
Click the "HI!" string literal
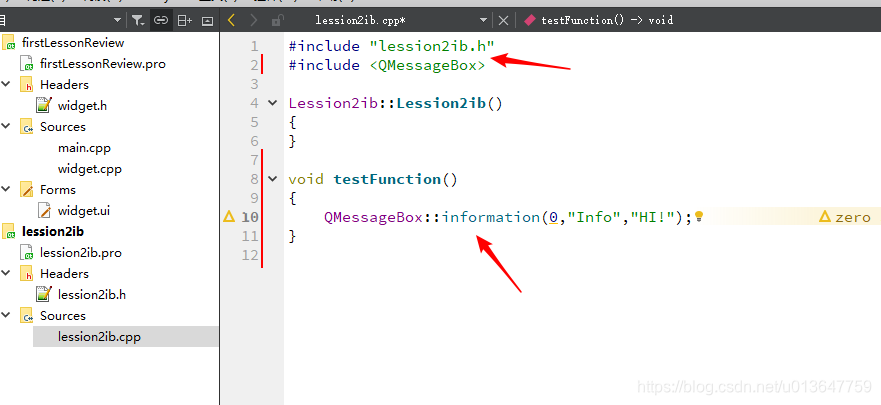coord(652,217)
